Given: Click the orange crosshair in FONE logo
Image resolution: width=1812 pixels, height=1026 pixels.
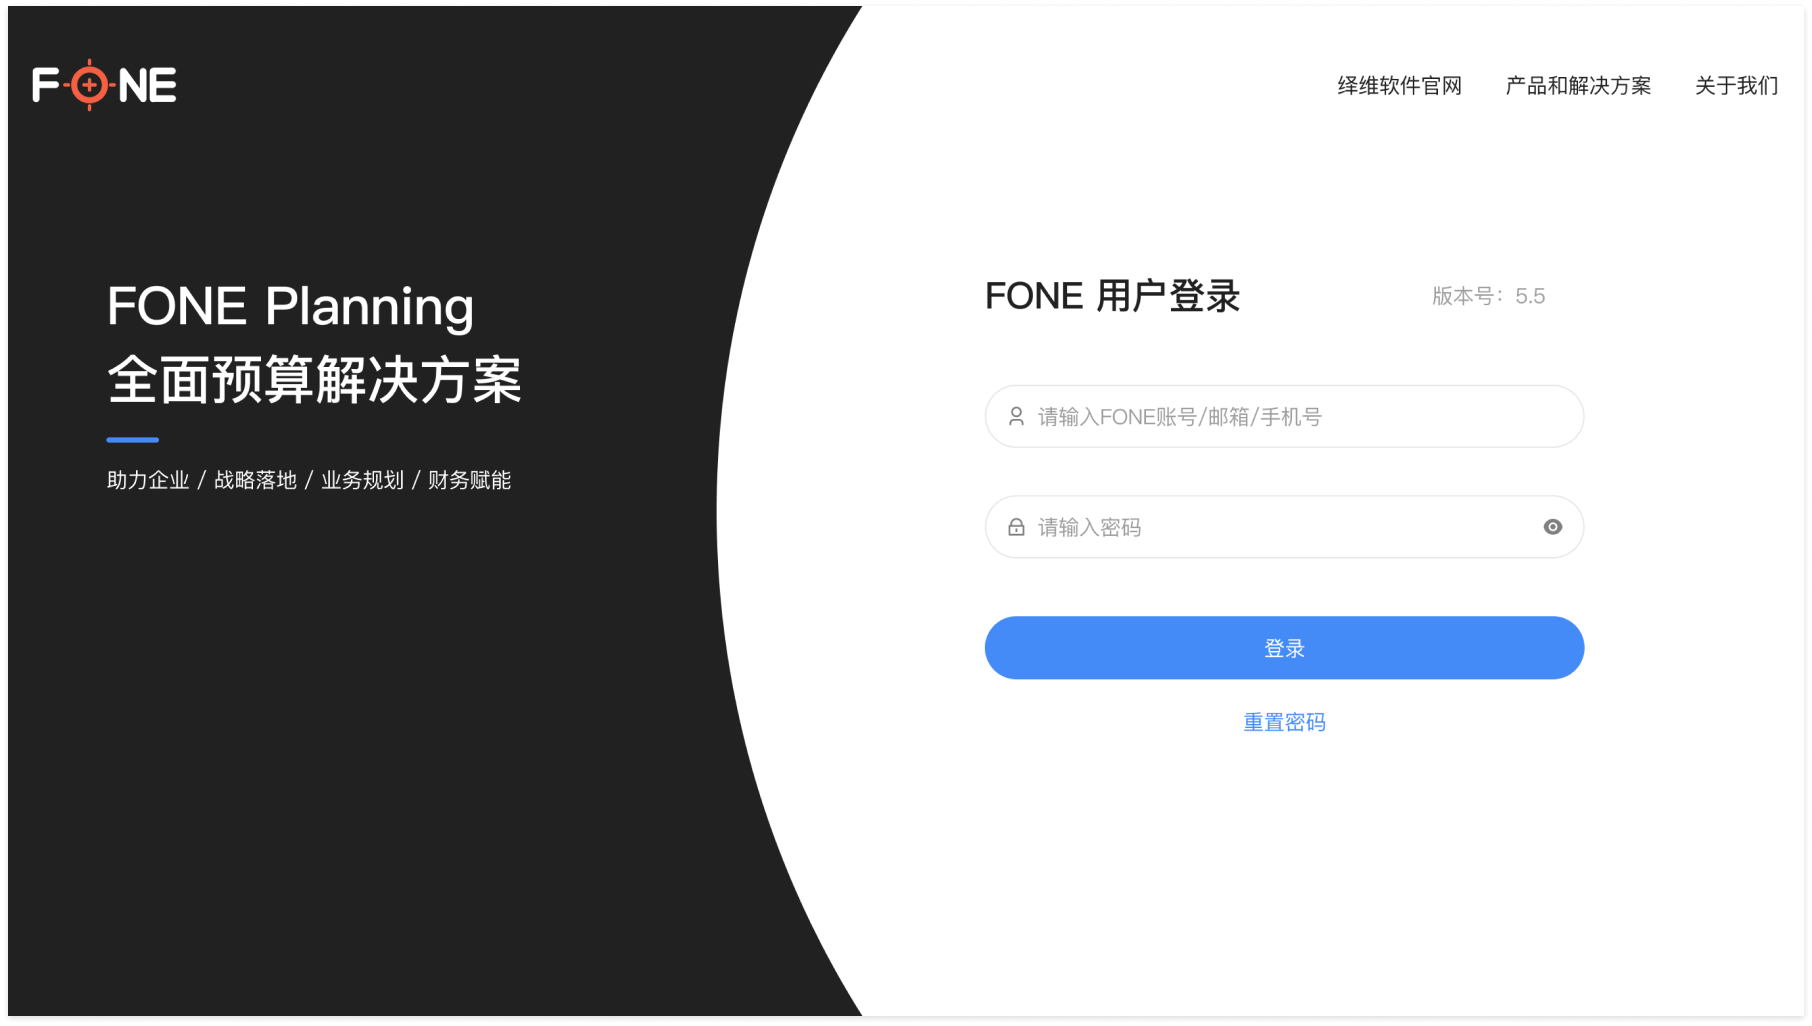Looking at the screenshot, I should tap(90, 85).
